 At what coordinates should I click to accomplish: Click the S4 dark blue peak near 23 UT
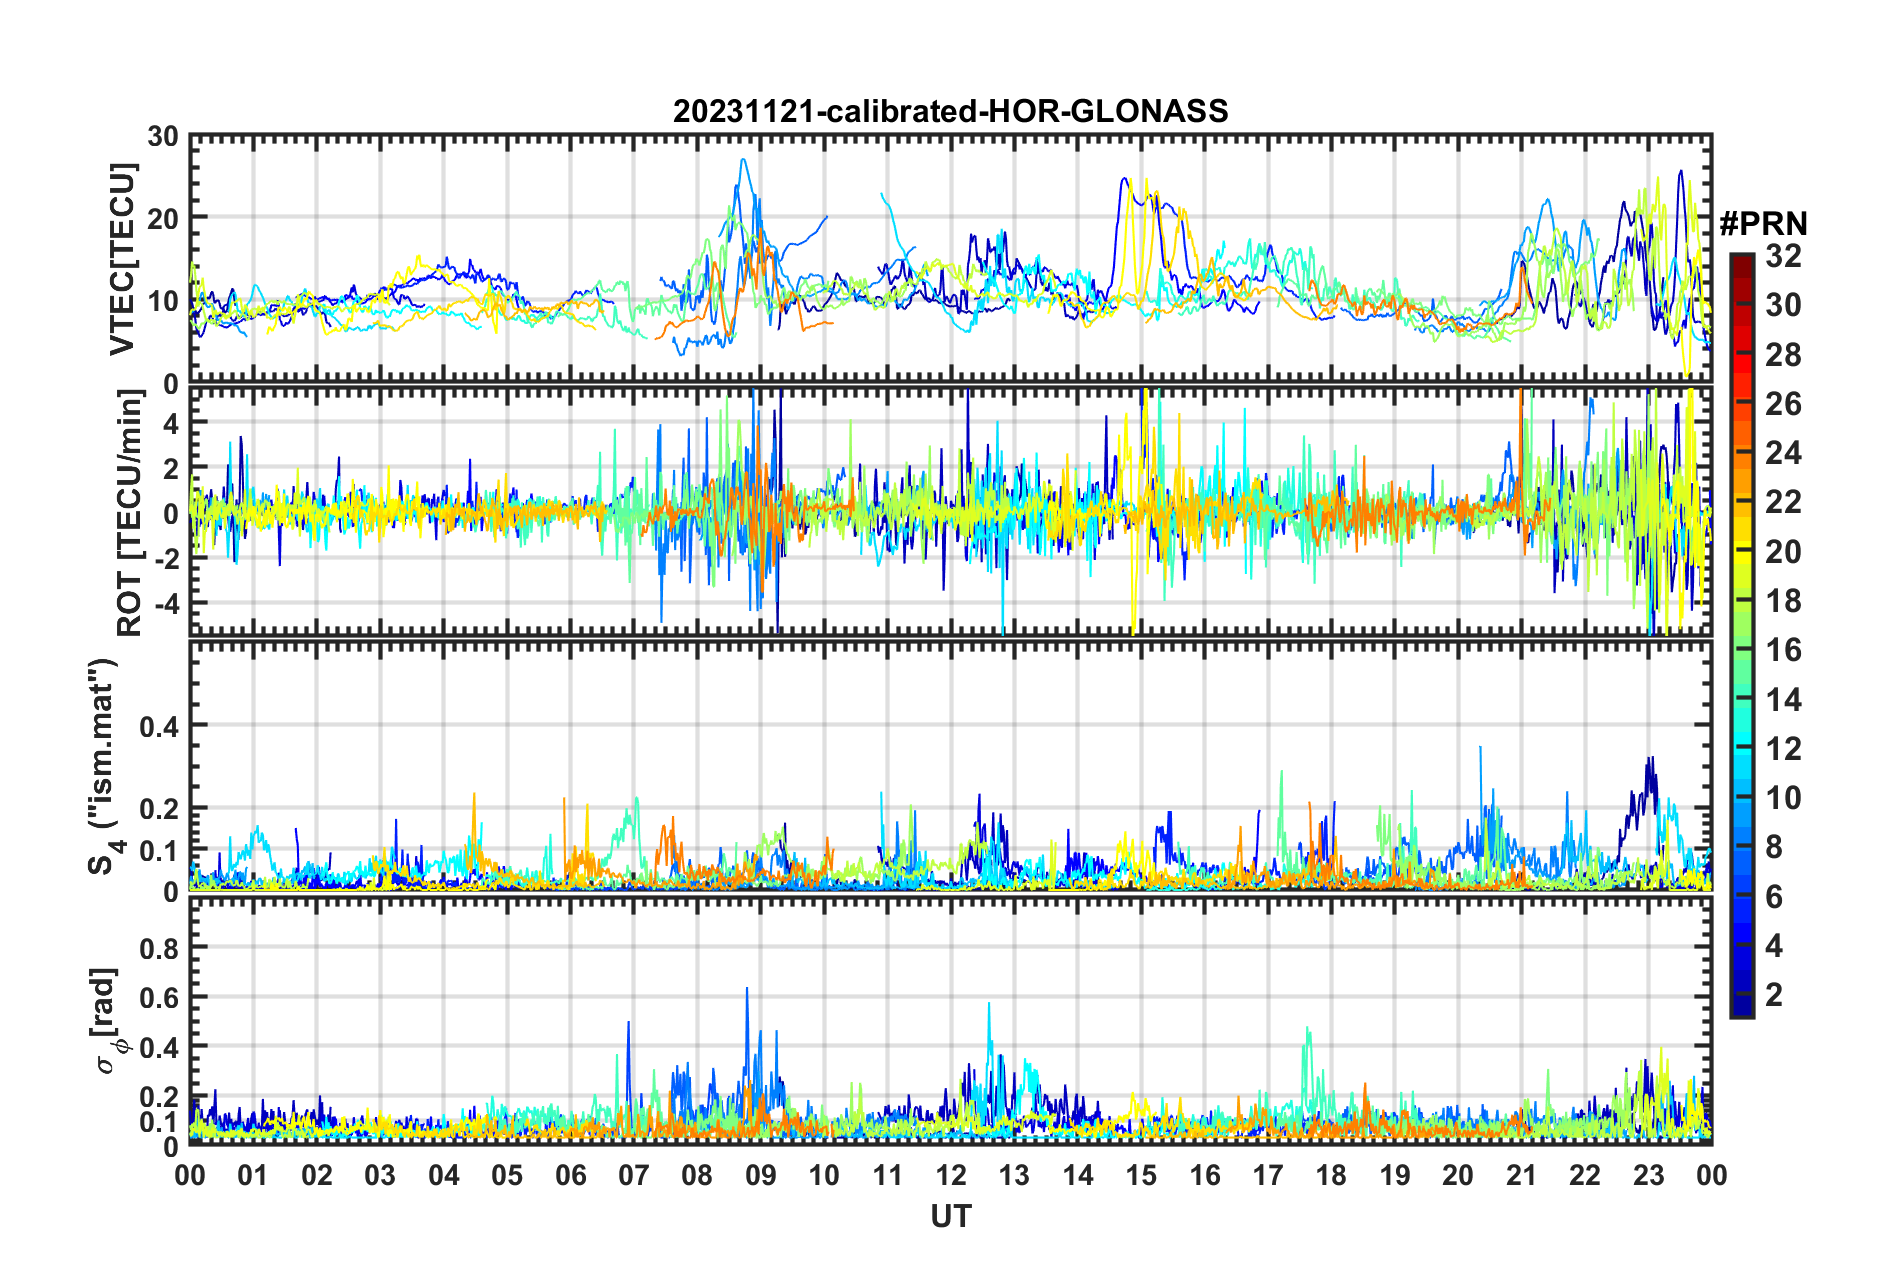1649,762
